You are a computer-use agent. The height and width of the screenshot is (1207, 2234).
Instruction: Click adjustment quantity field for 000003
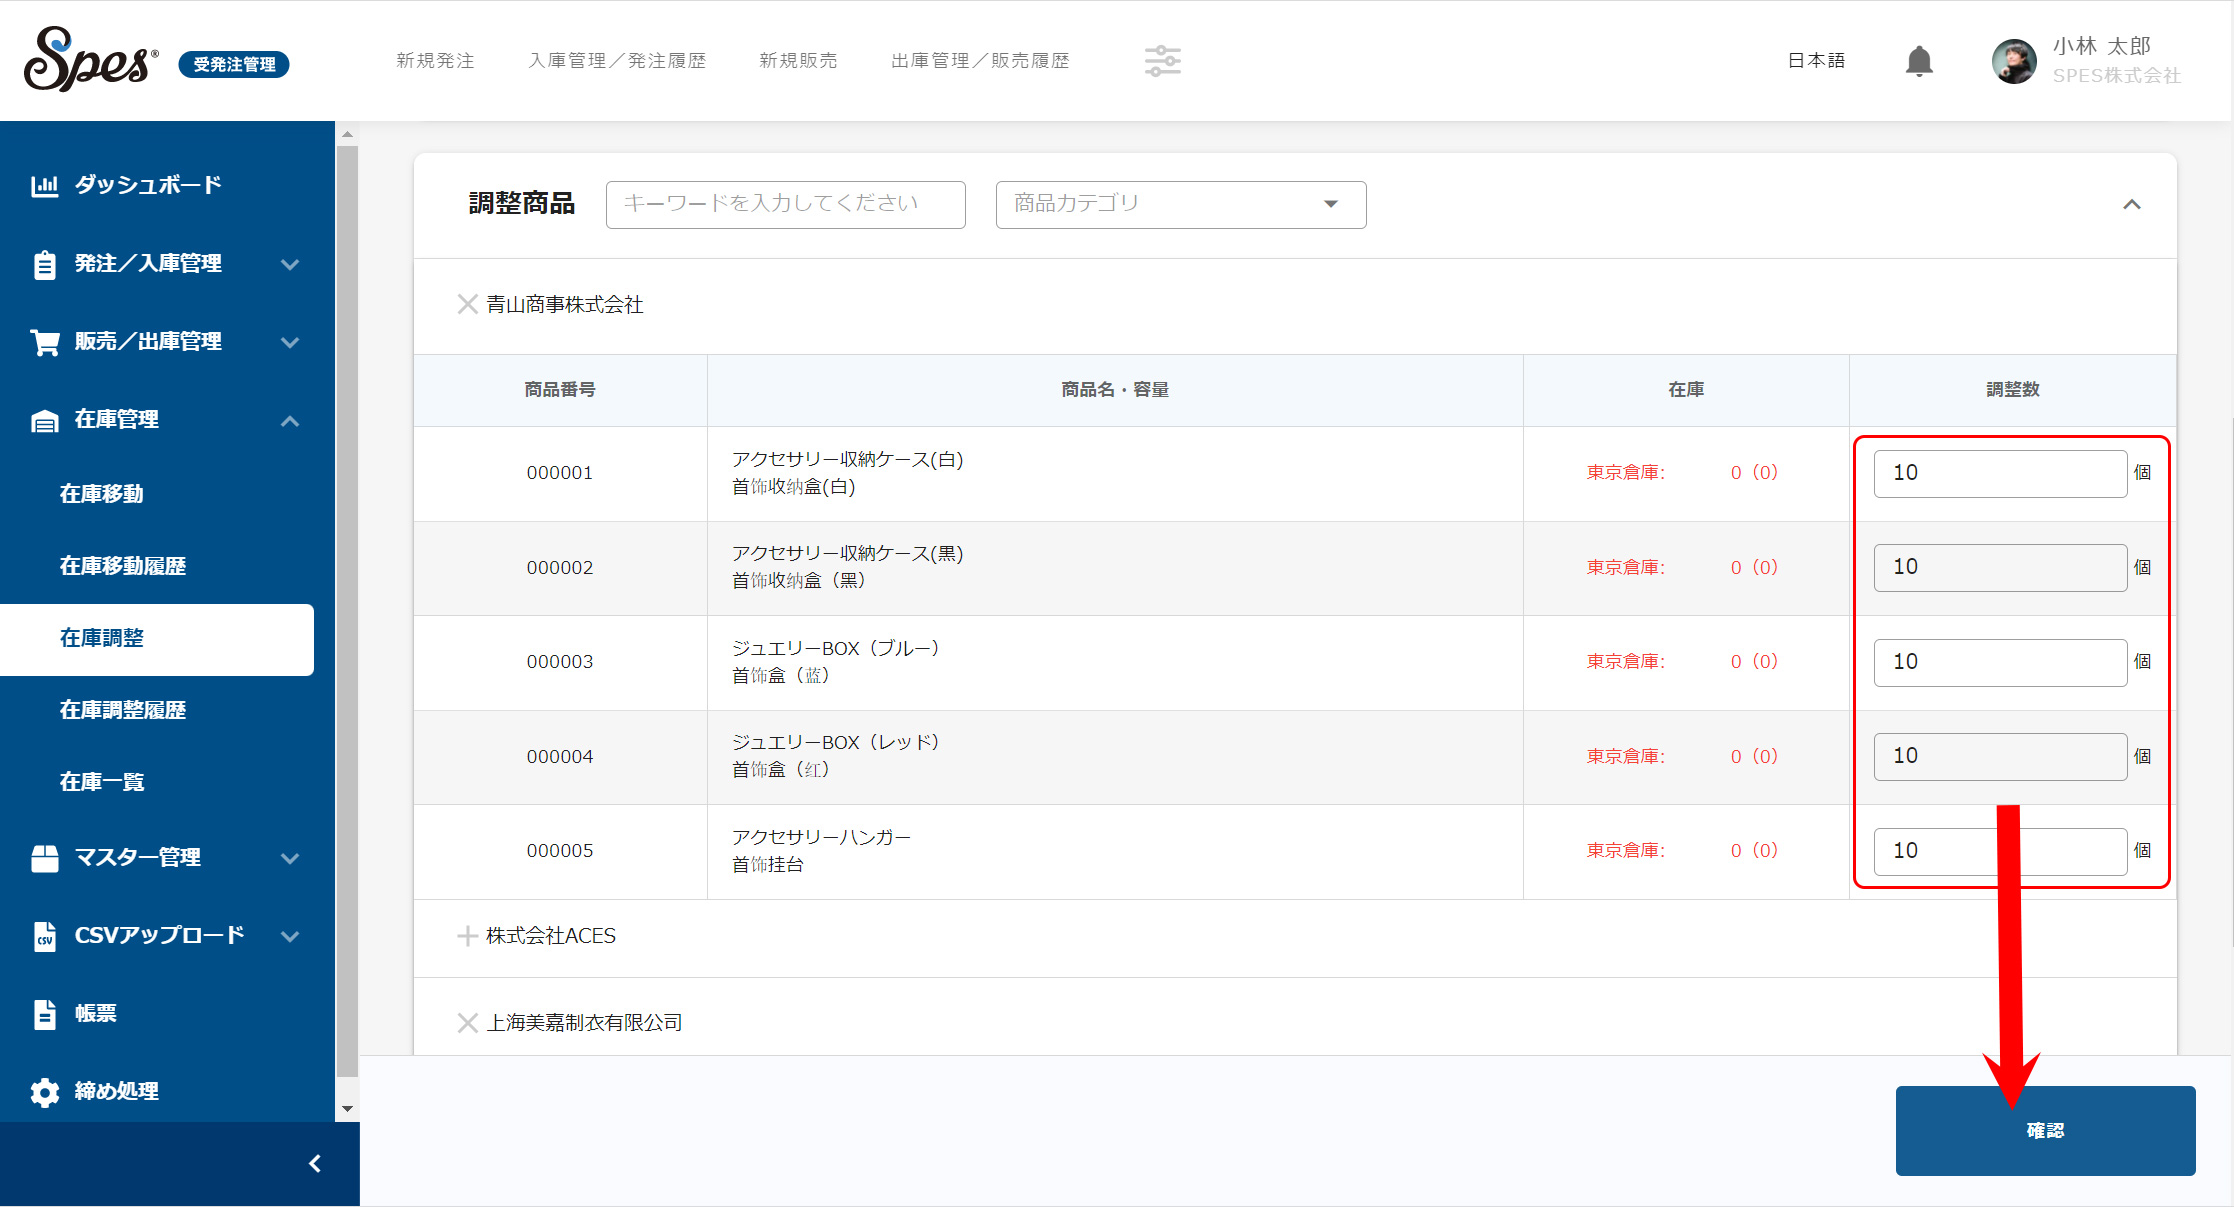click(2000, 662)
